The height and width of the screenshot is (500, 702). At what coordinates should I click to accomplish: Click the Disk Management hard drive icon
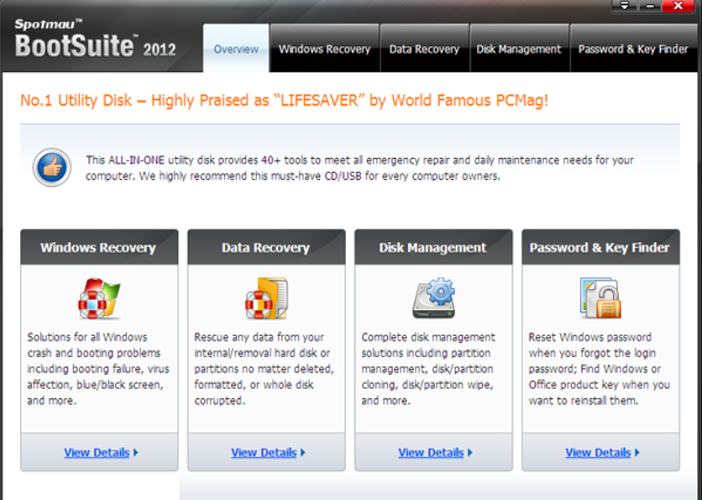tap(433, 299)
